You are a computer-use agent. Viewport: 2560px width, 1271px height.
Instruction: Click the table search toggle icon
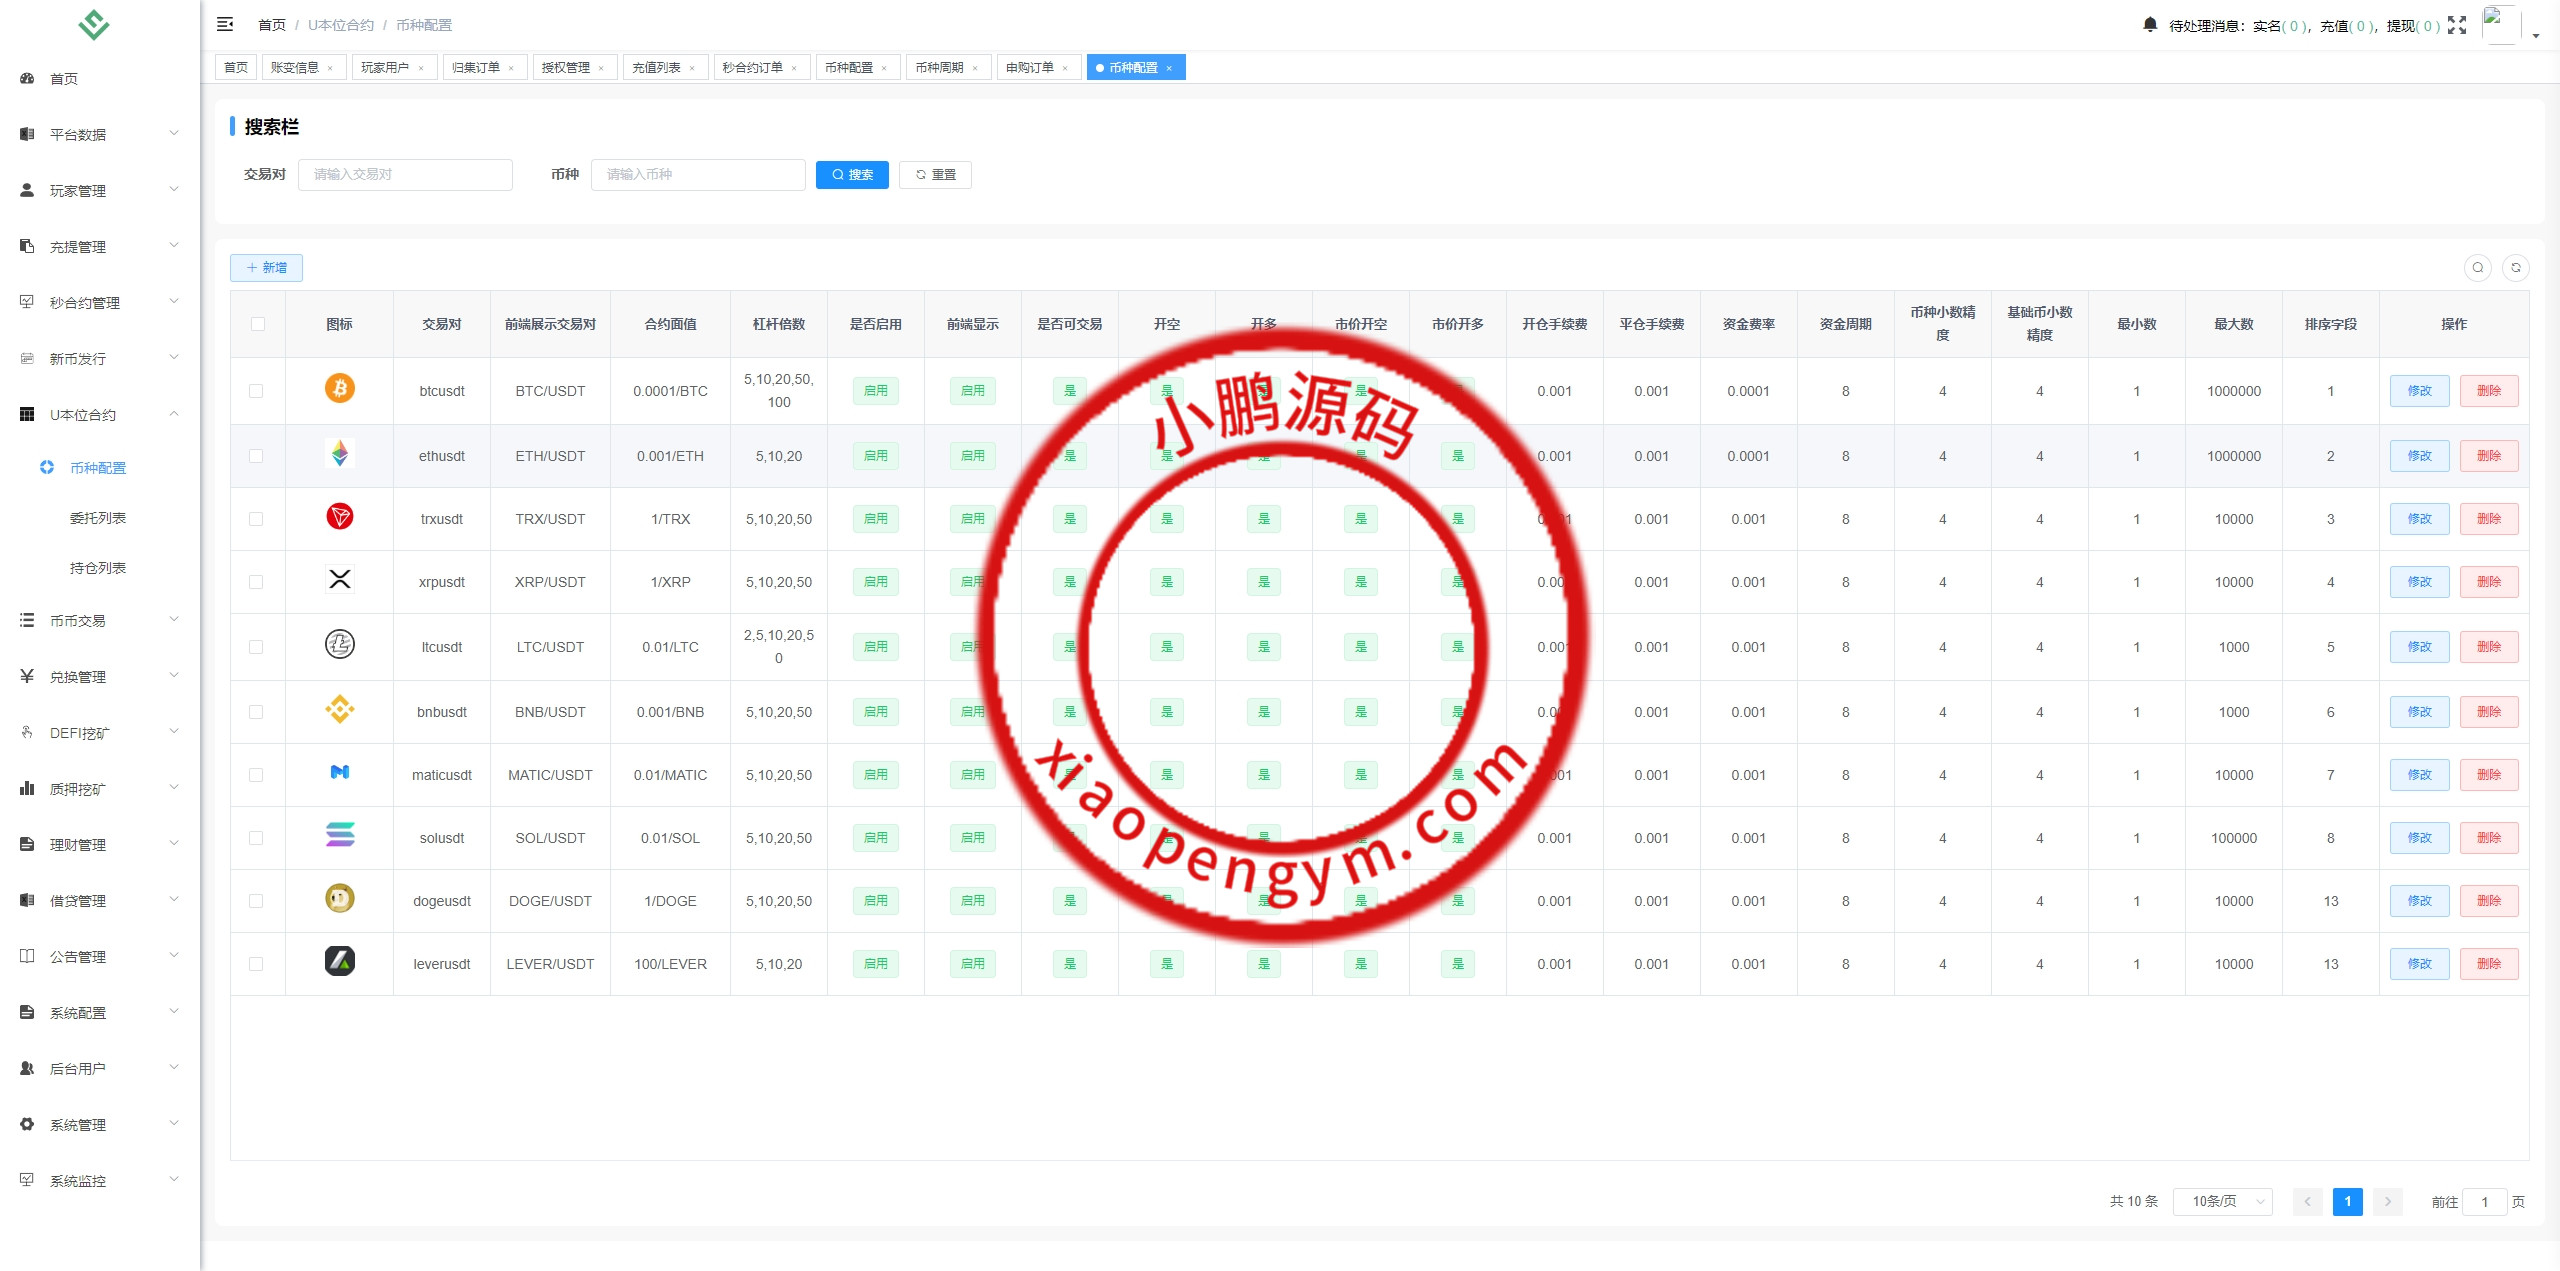point(2478,267)
